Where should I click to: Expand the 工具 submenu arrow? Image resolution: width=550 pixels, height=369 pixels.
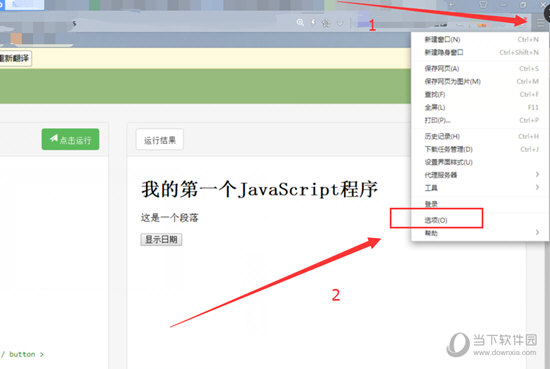point(537,187)
